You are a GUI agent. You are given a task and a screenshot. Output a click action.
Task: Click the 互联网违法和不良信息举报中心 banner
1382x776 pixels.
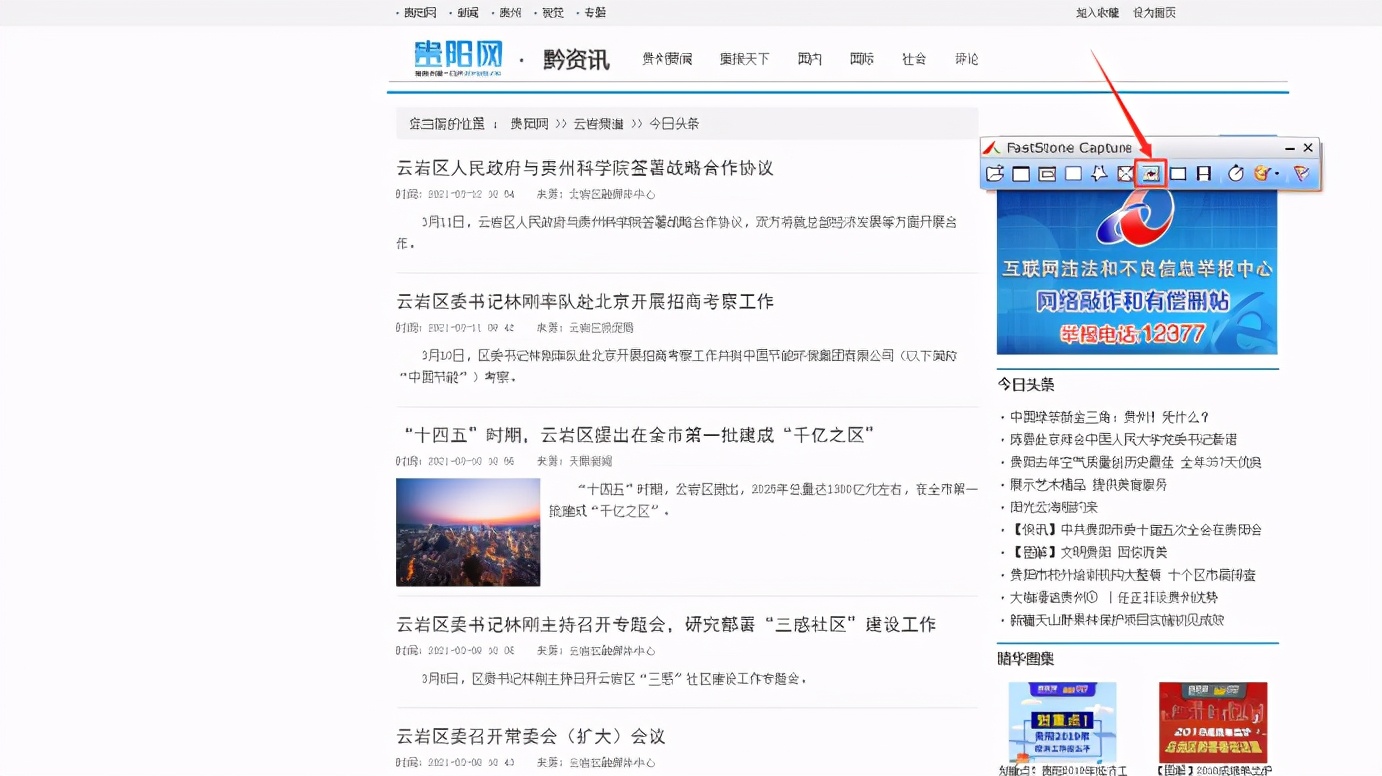1136,272
